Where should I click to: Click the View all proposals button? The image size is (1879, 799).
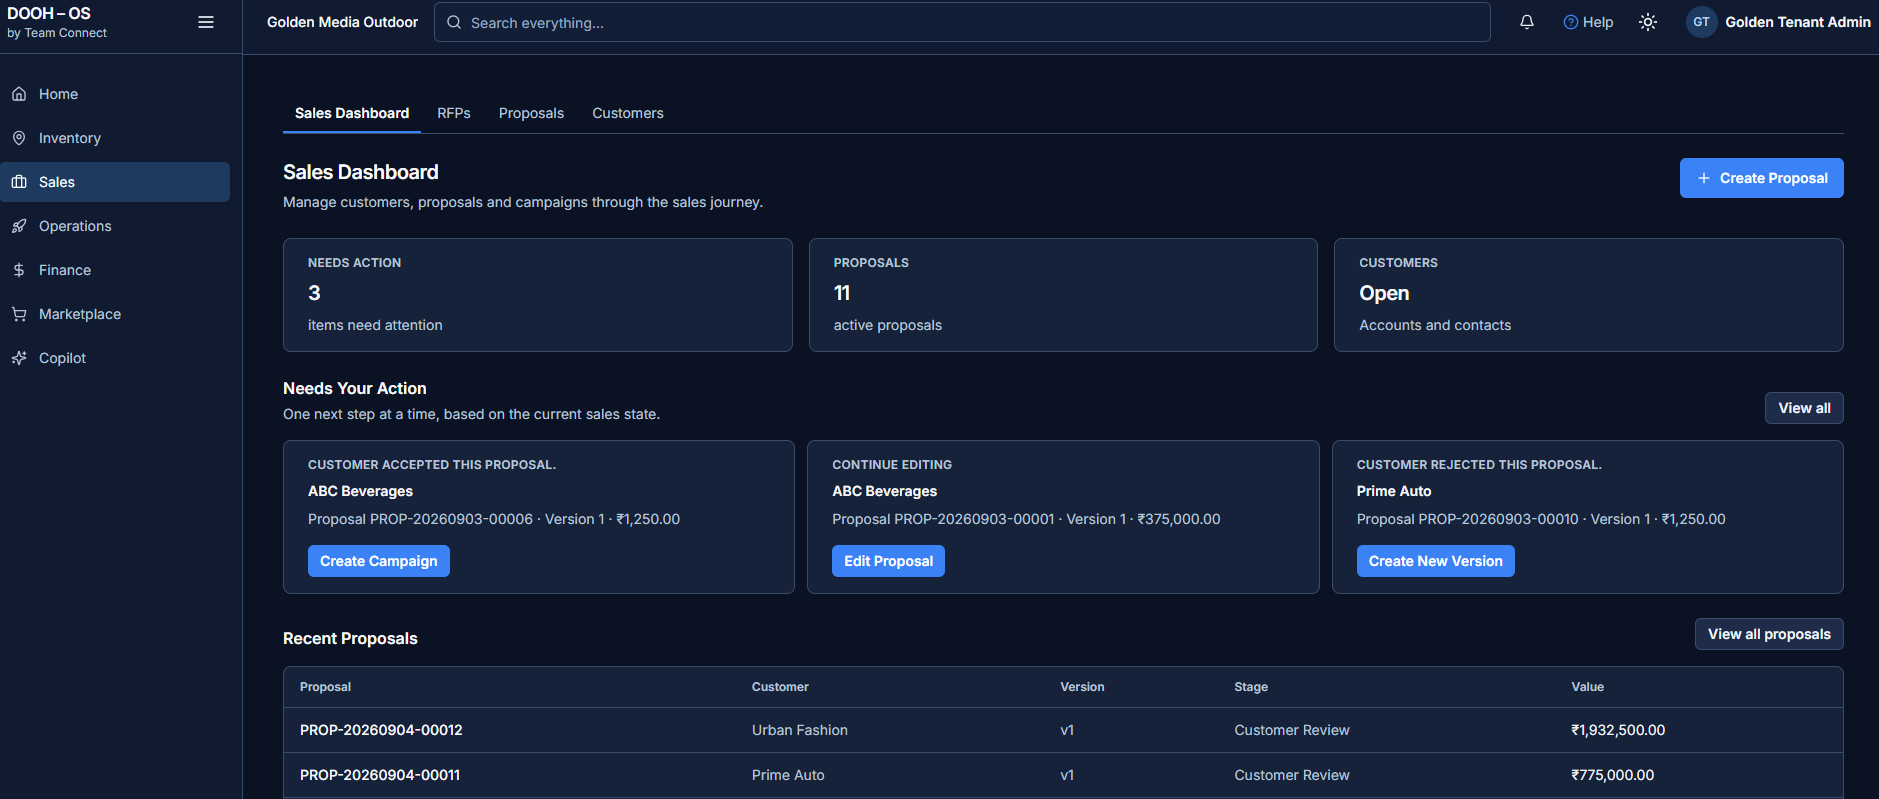[x=1769, y=634]
